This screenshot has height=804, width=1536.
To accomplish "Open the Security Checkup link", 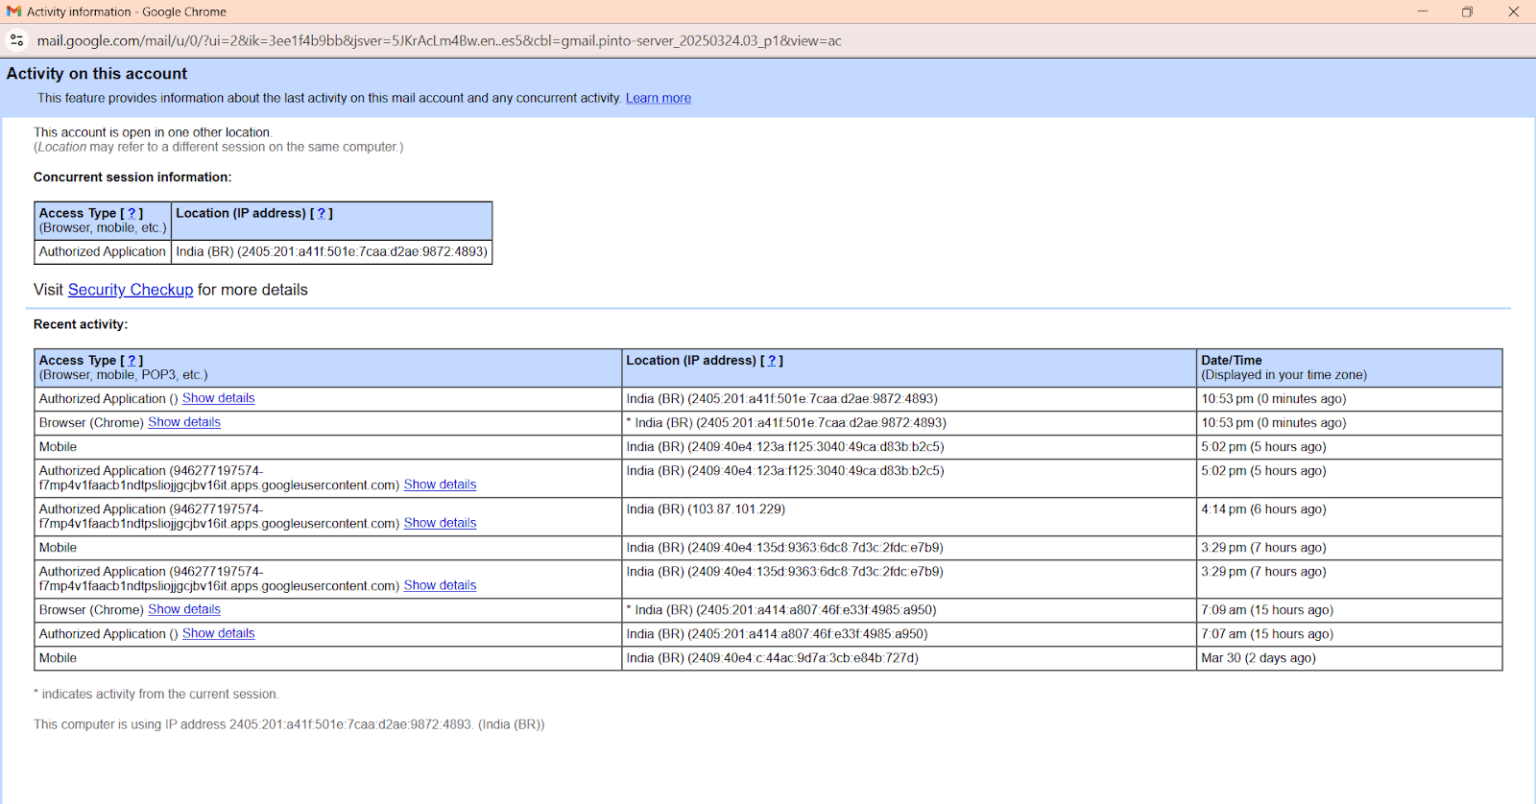I will tap(130, 290).
